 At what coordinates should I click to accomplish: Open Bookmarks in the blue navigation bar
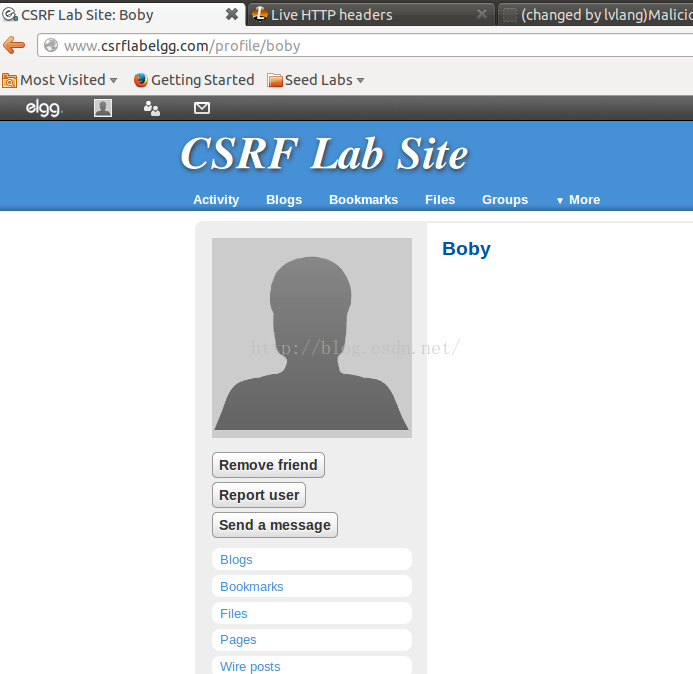[363, 200]
